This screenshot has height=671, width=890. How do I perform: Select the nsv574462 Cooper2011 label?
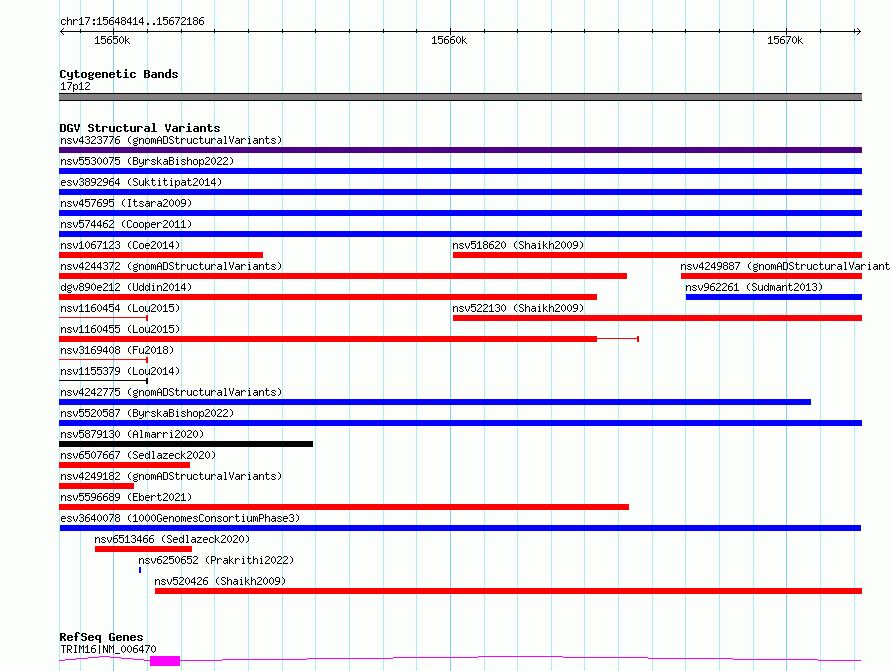pyautogui.click(x=126, y=224)
